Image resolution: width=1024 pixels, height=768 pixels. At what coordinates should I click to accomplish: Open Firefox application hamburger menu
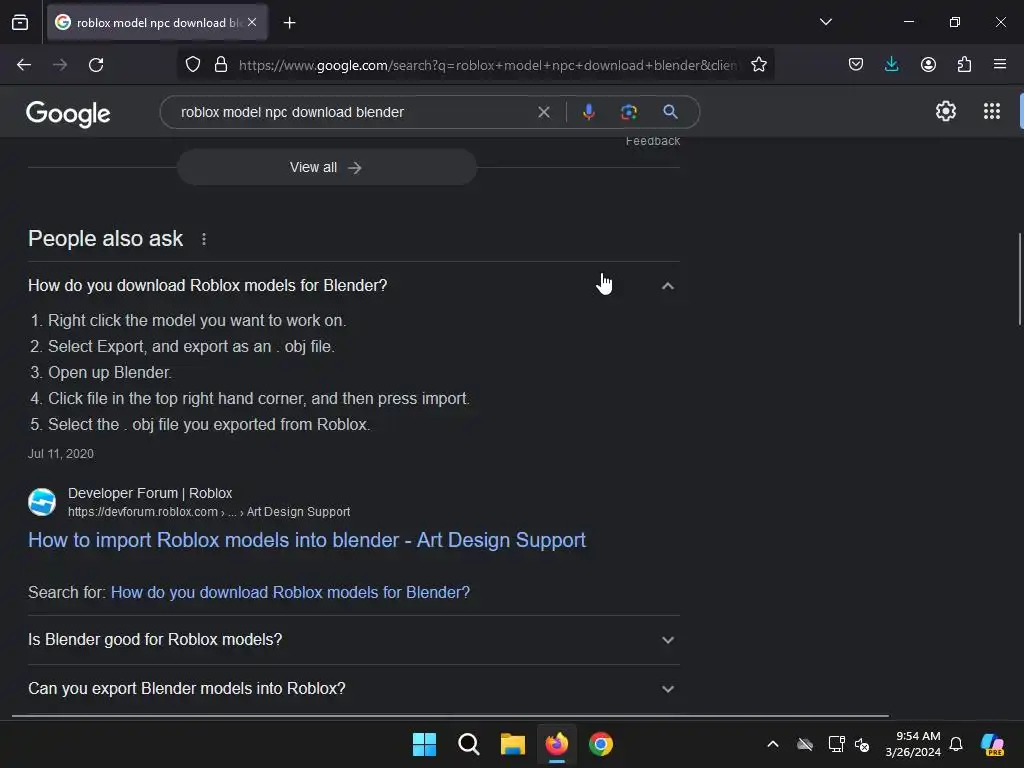(1000, 65)
